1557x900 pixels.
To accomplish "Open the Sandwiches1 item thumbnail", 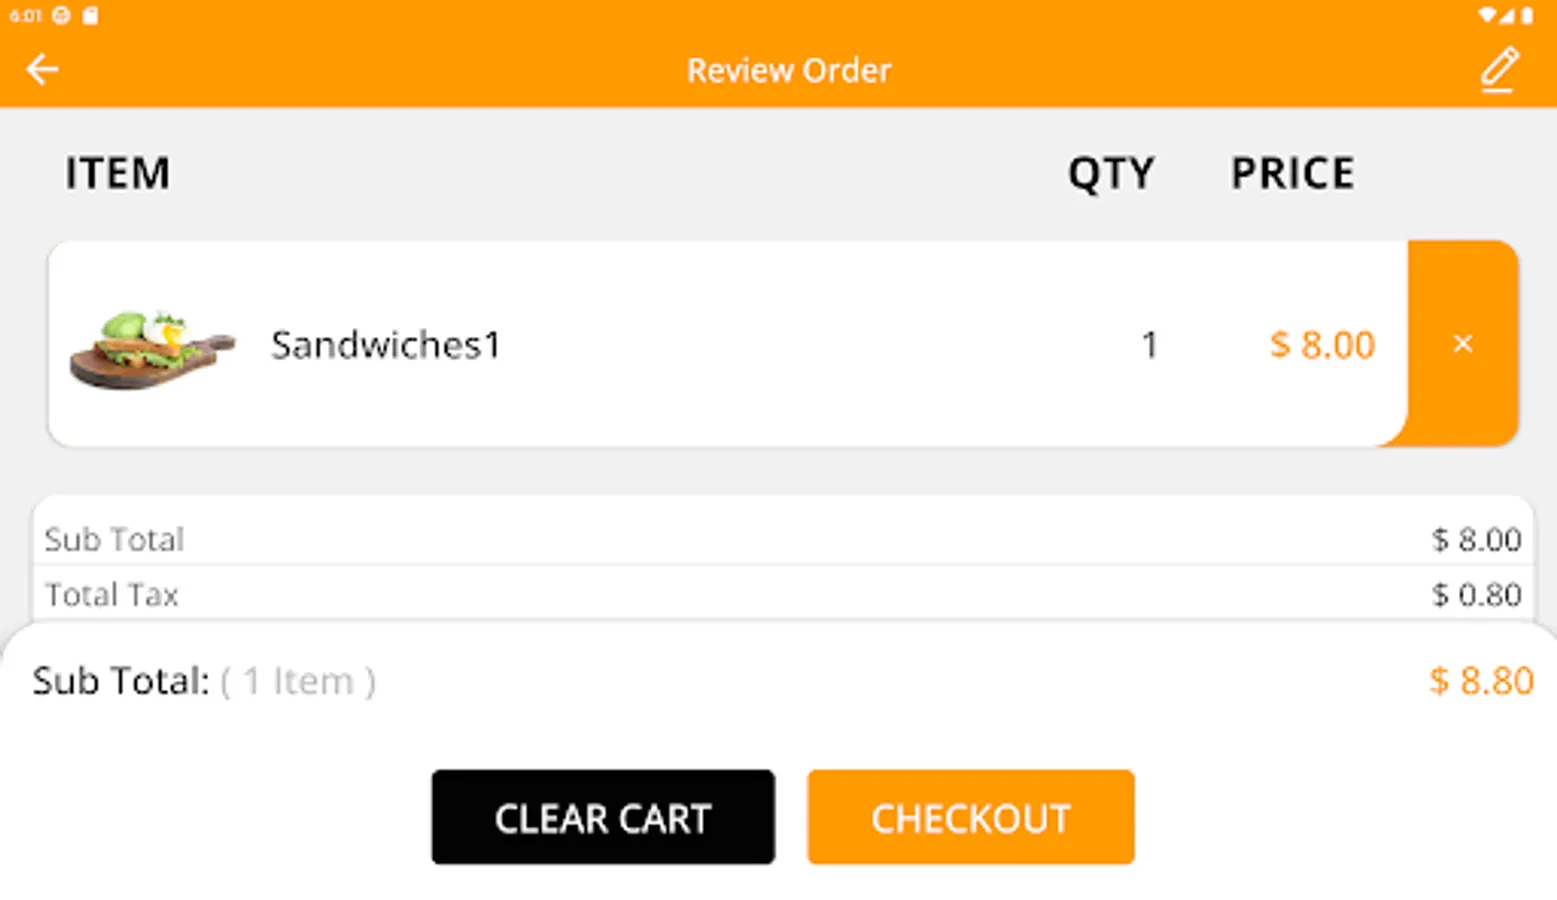I will tap(151, 349).
